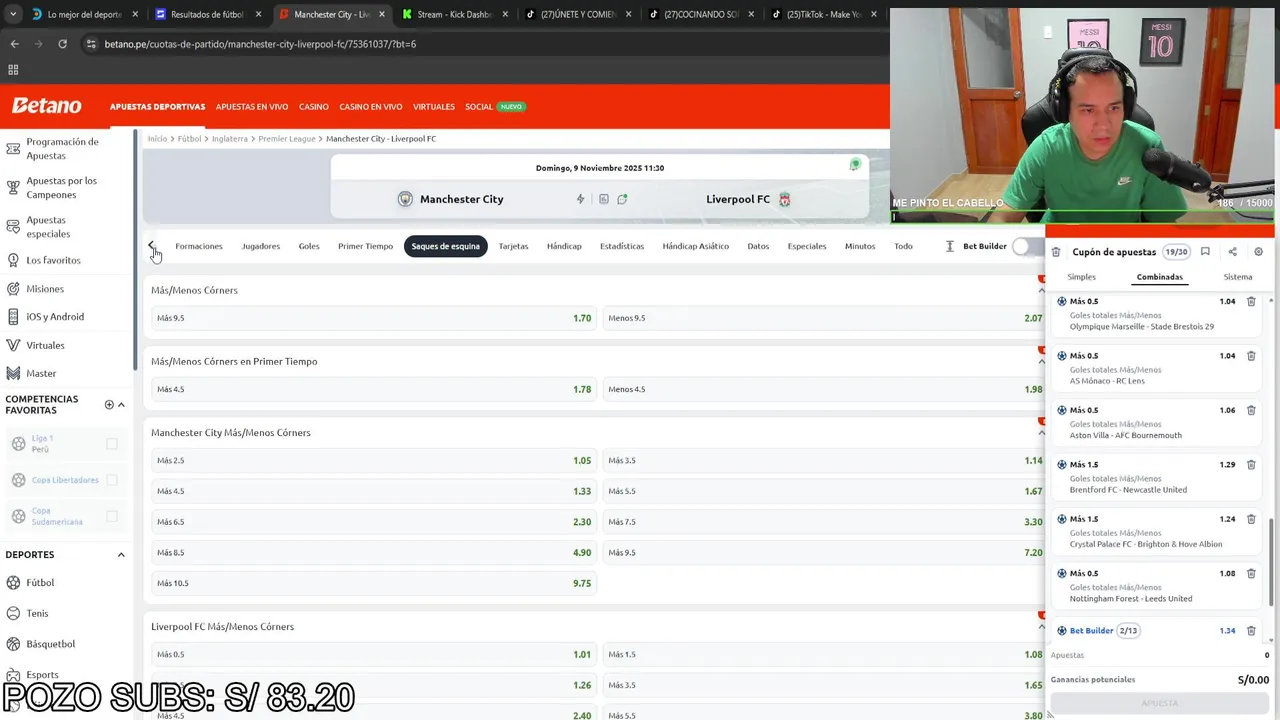Open Fútbol in the sports sidebar

[40, 582]
